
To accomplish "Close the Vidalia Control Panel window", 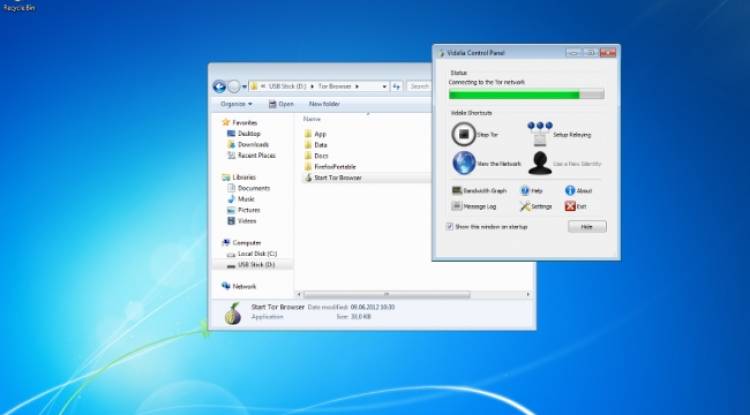I will click(x=607, y=53).
